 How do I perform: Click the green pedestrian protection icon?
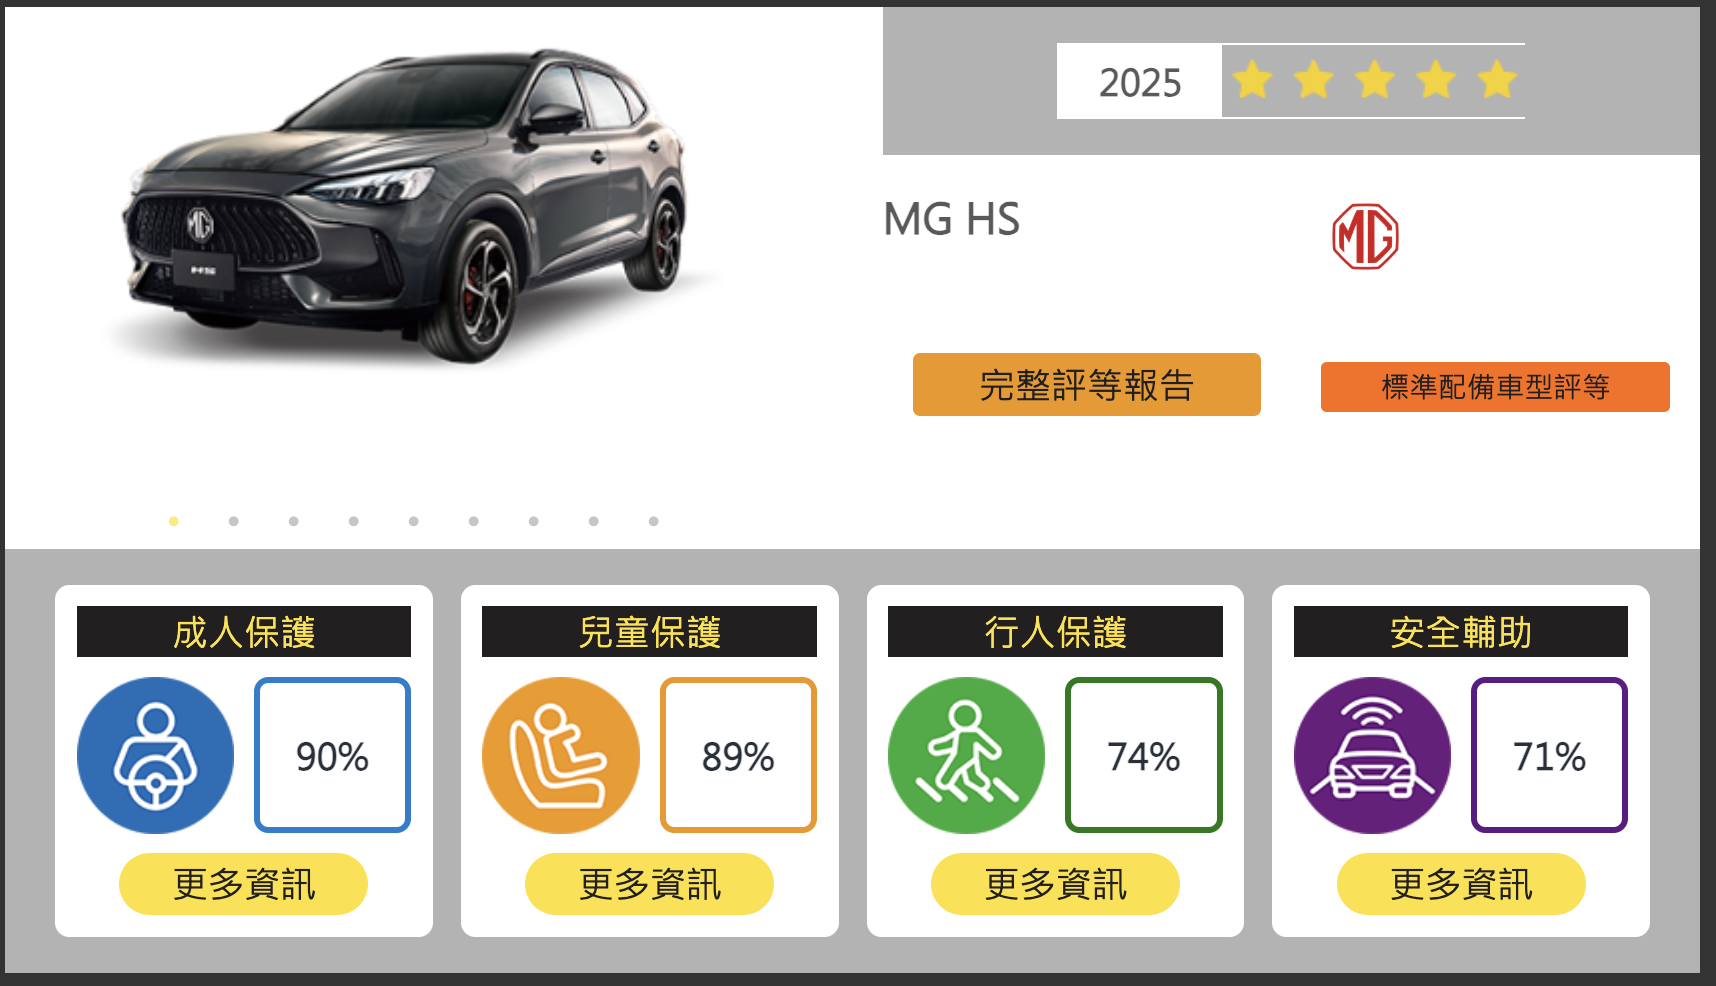pyautogui.click(x=966, y=755)
